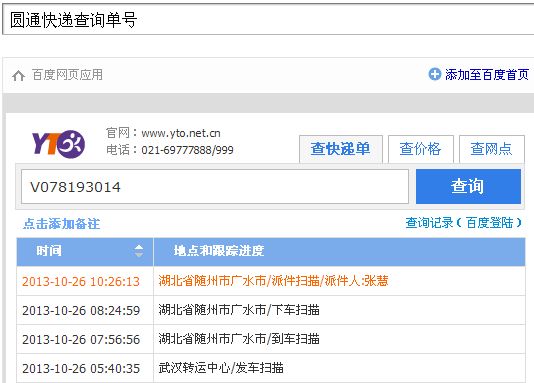Select the timestamp 2013-10-26 10:26:13
The width and height of the screenshot is (534, 383).
tap(81, 282)
